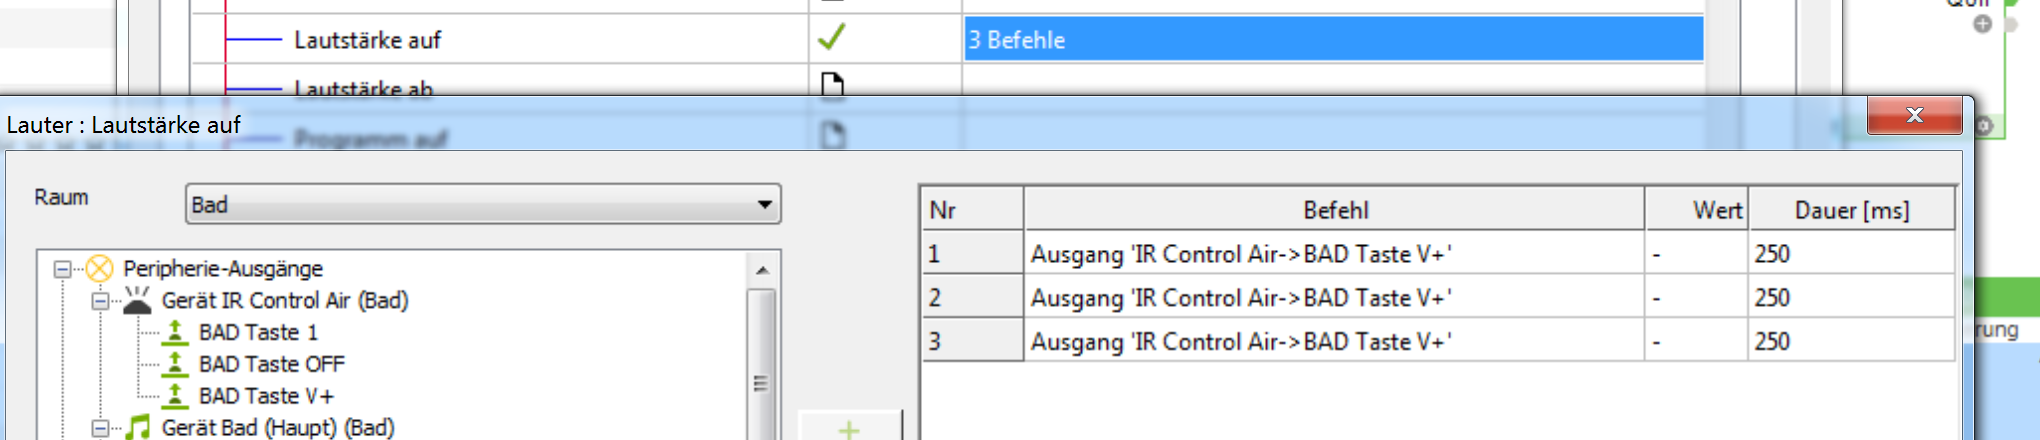Click the green checkmark beside Lautstärke auf

pos(831,38)
